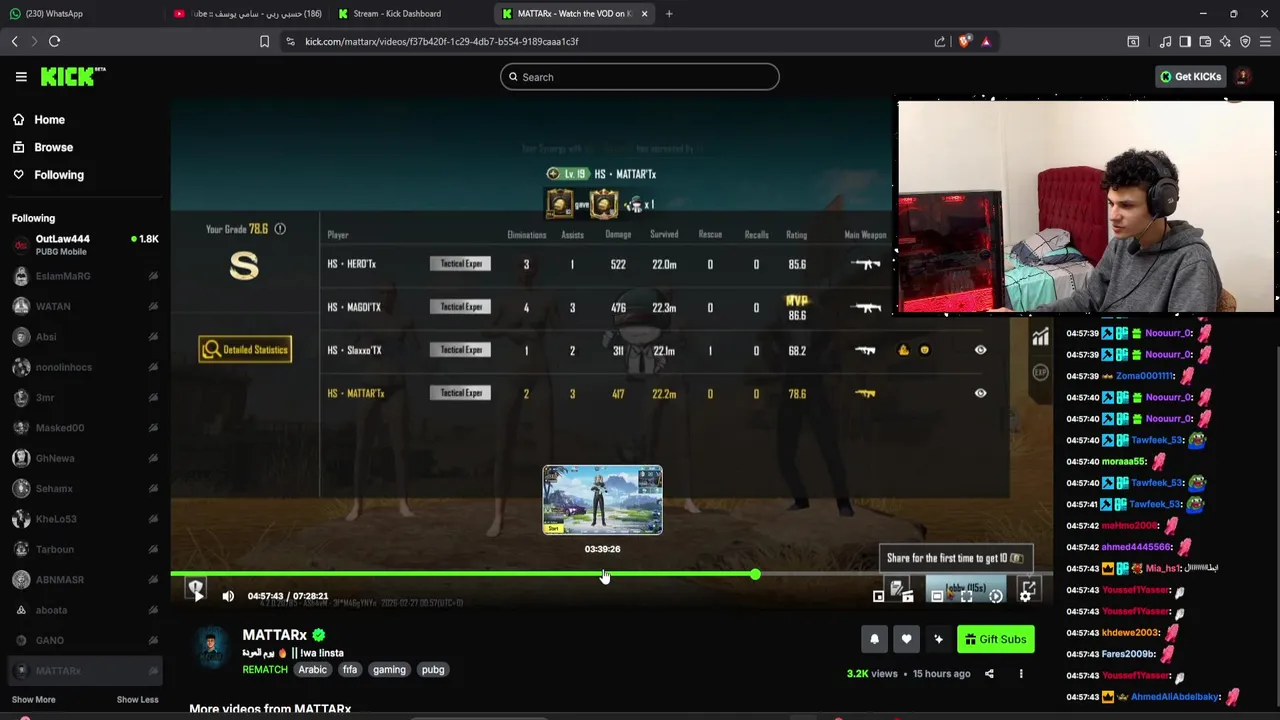Open the nonolinhocs channel

click(x=85, y=367)
